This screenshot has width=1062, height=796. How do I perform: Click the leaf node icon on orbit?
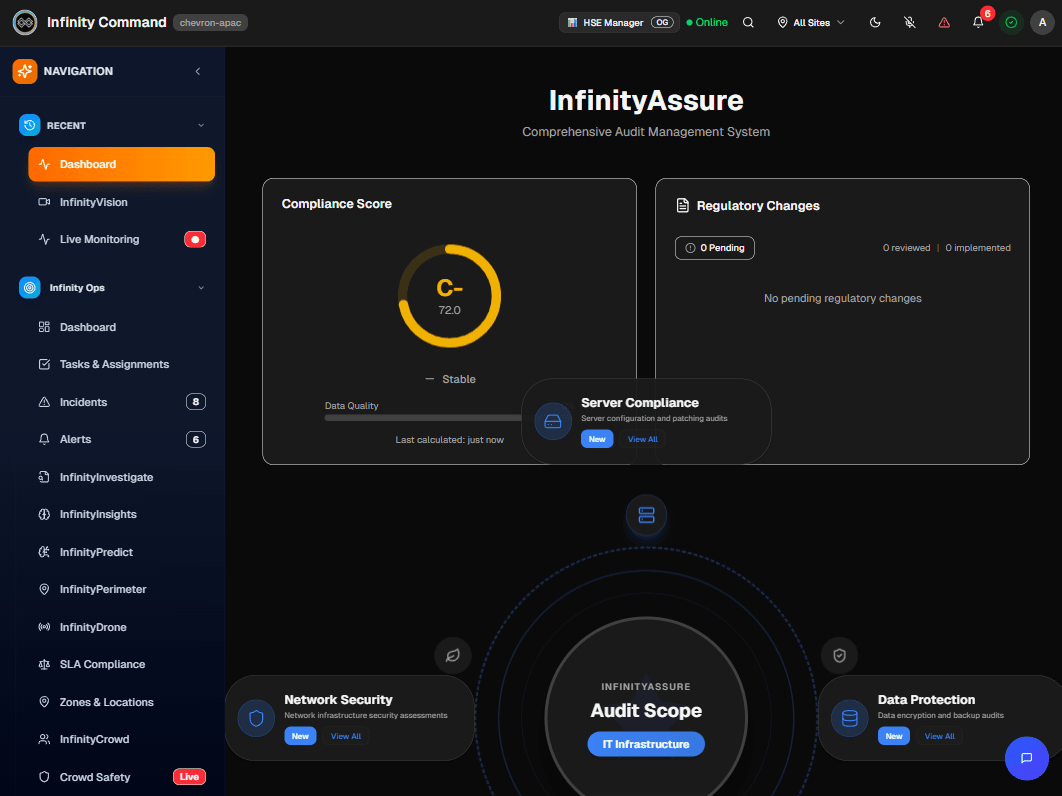[452, 655]
